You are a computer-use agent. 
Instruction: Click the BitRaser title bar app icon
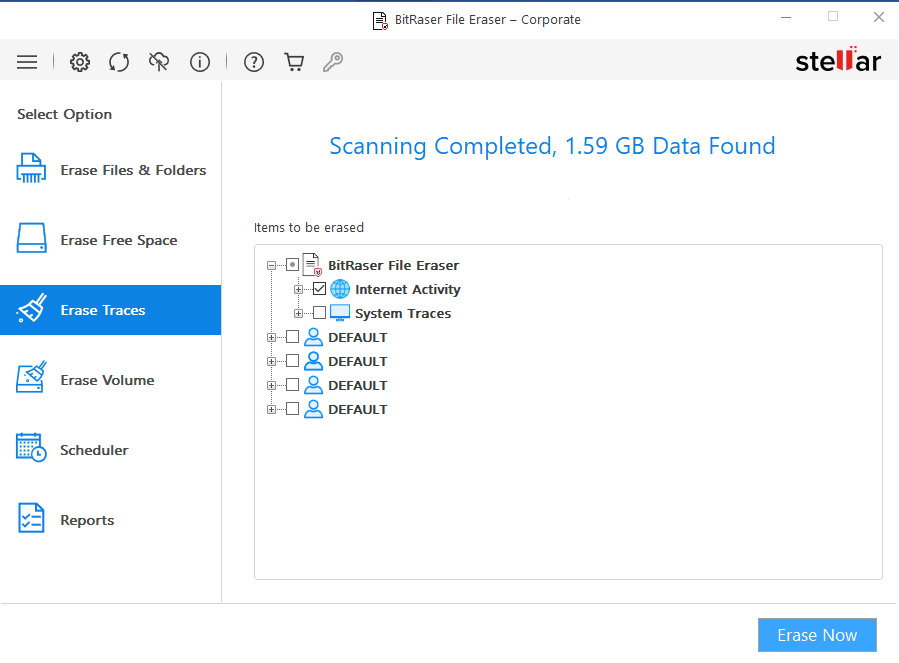[380, 21]
